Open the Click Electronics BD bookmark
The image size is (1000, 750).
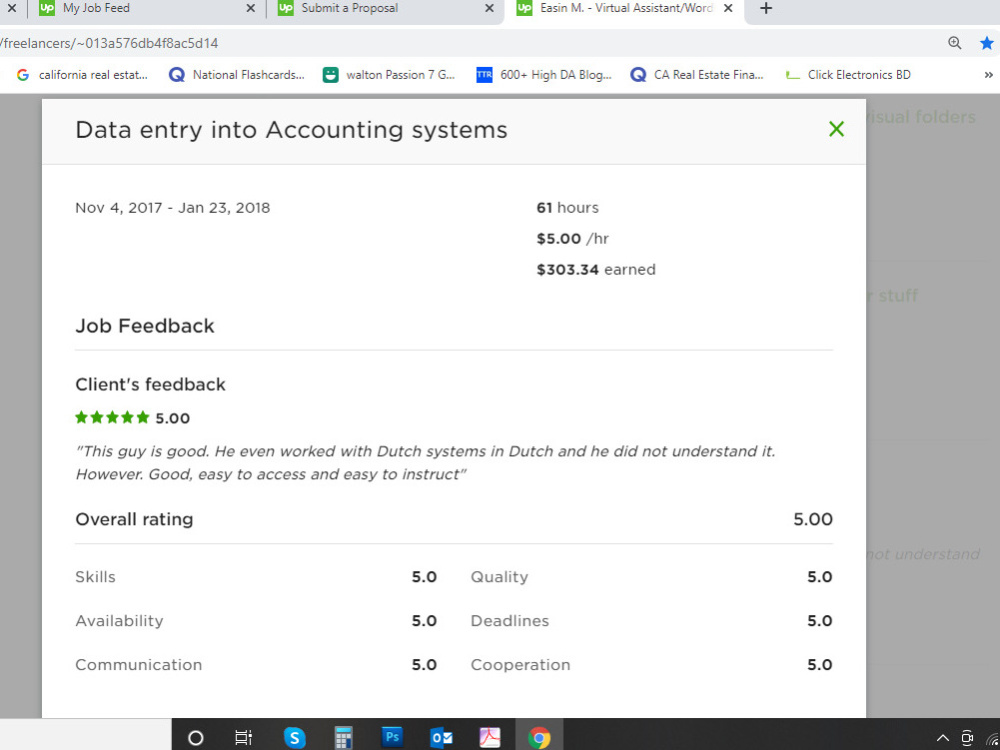click(848, 75)
